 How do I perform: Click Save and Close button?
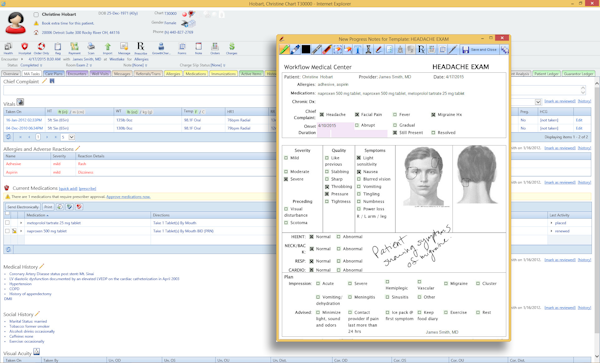[x=479, y=50]
